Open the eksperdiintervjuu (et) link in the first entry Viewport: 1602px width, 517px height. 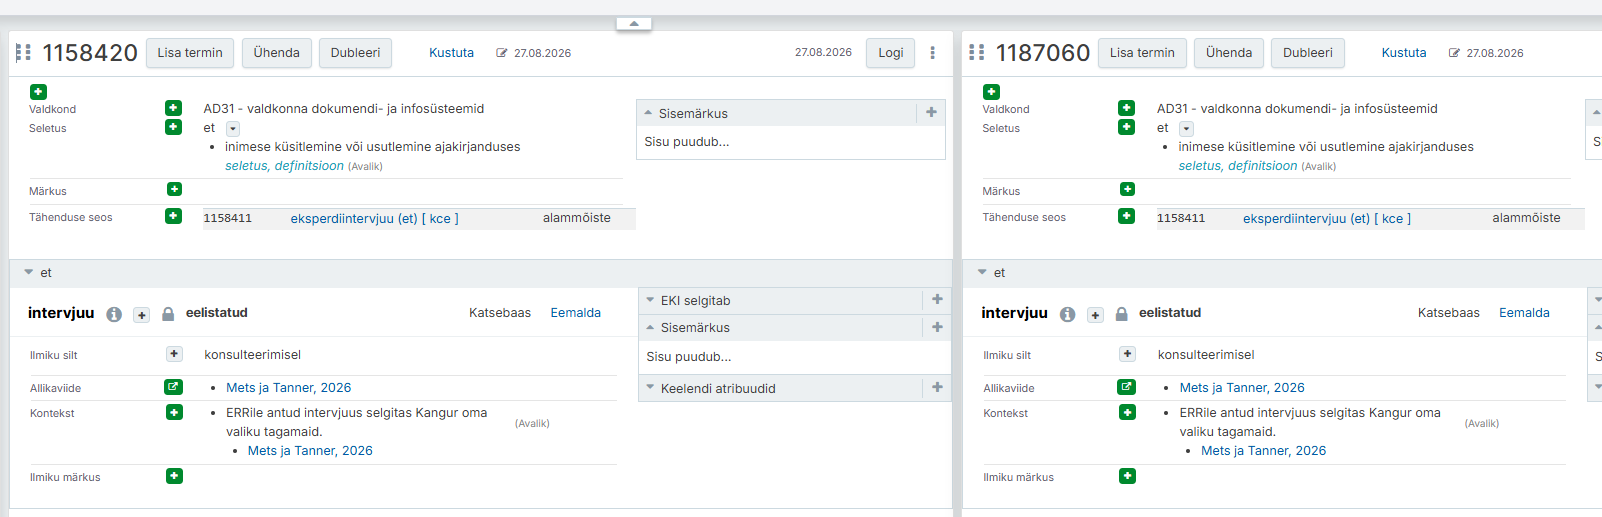[354, 218]
